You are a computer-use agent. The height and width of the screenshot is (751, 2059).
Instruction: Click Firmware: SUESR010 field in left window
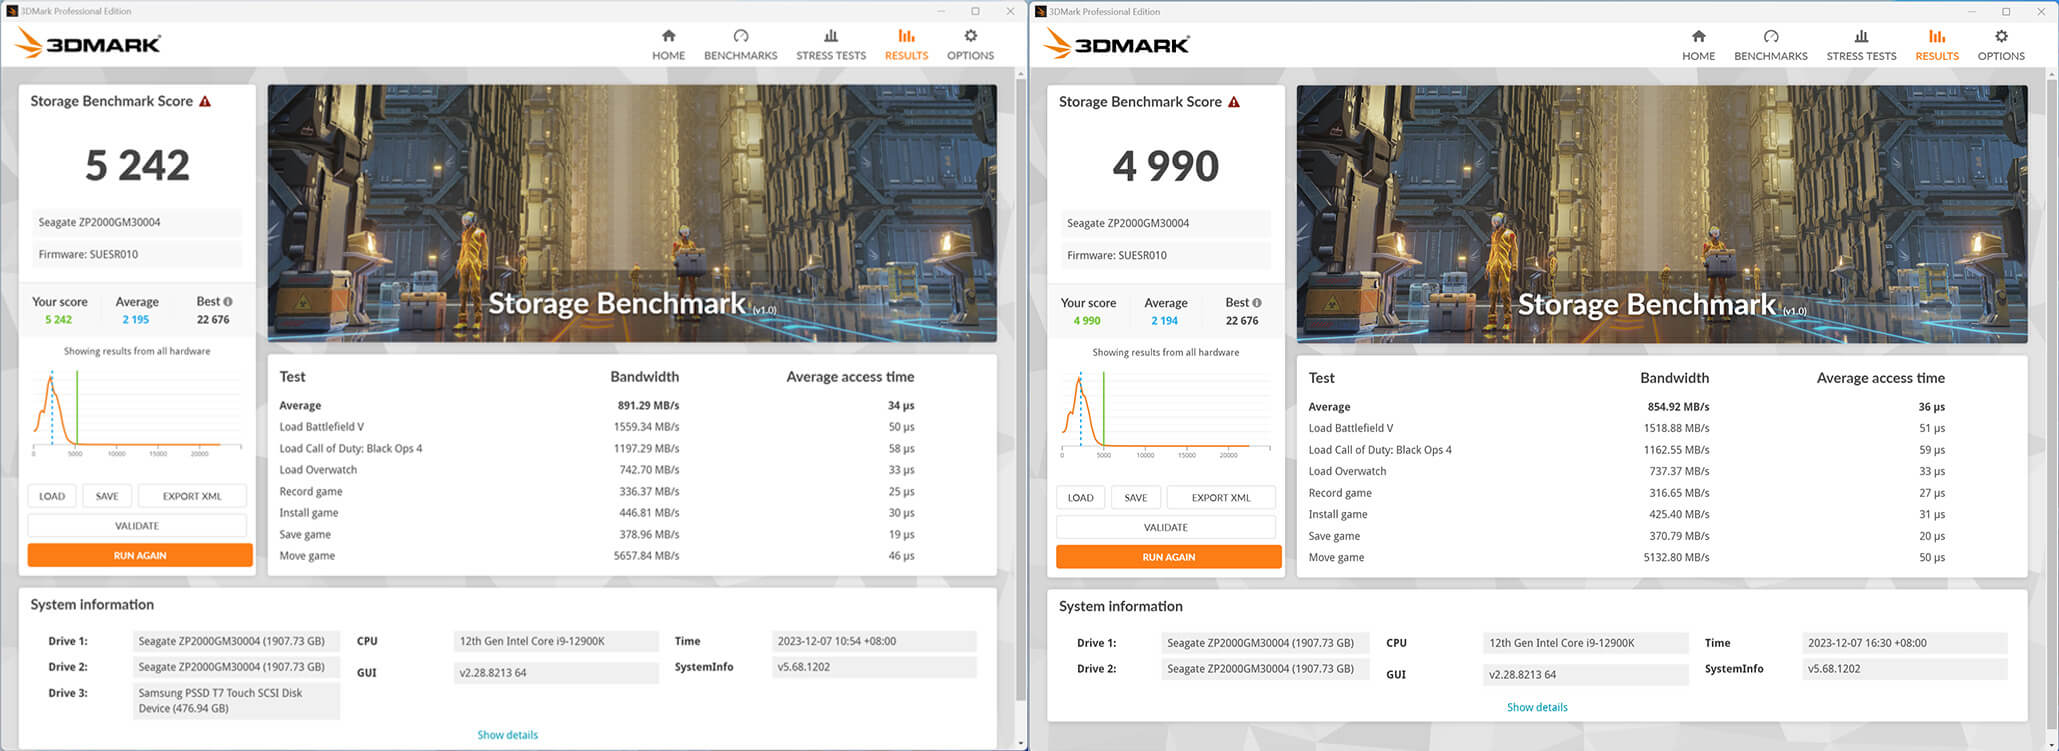(x=137, y=254)
